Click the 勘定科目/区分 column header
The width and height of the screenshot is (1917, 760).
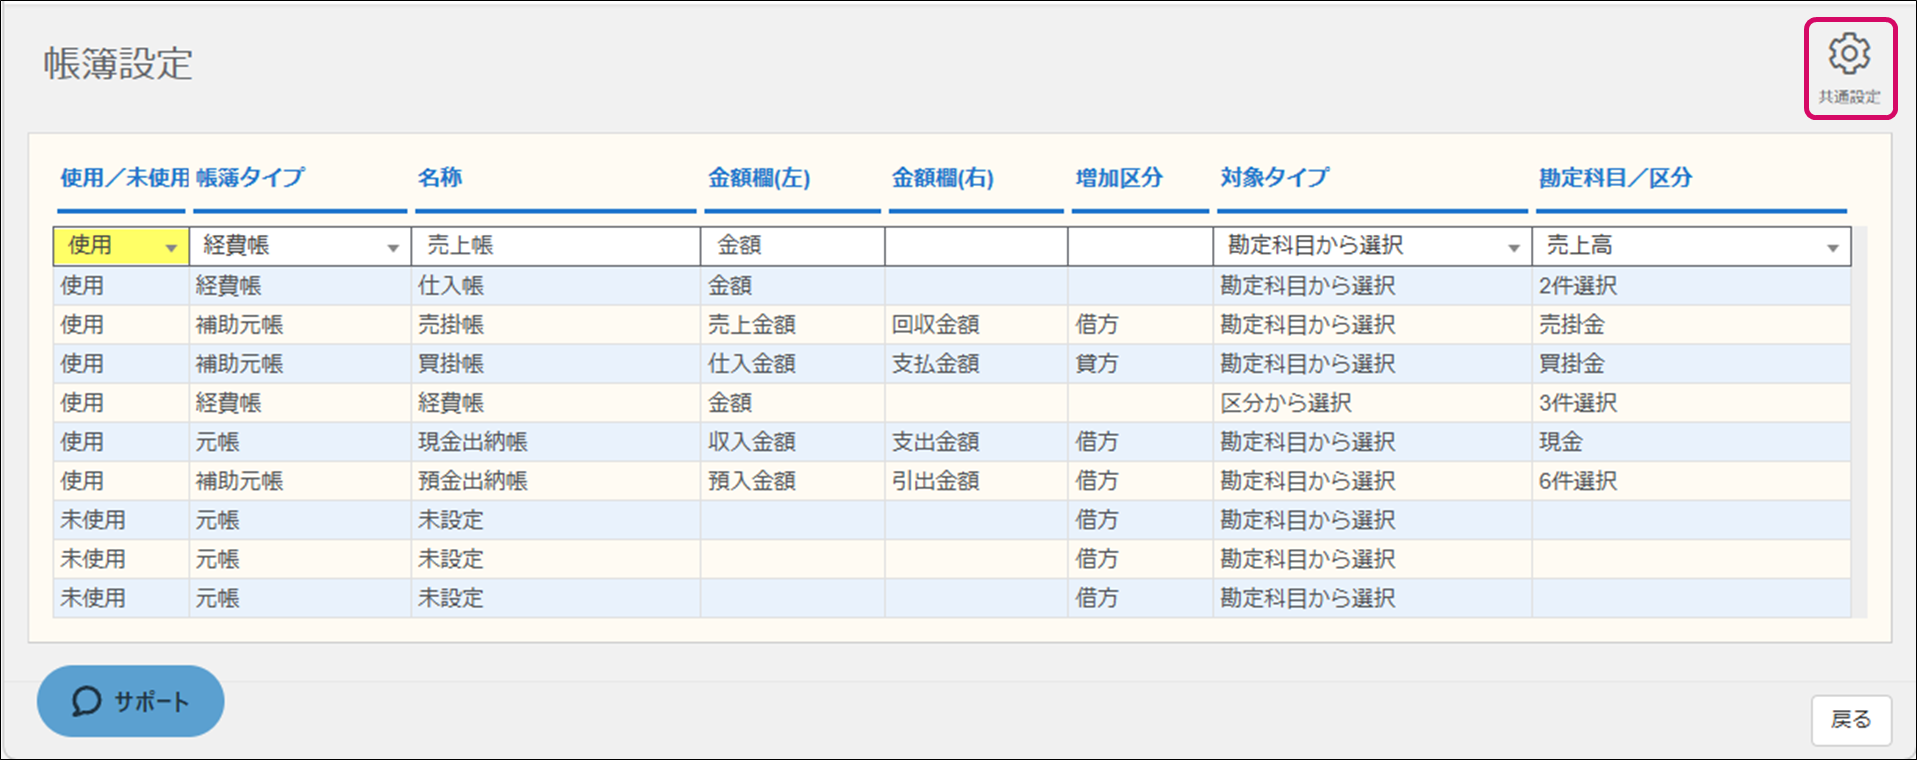tap(1615, 178)
